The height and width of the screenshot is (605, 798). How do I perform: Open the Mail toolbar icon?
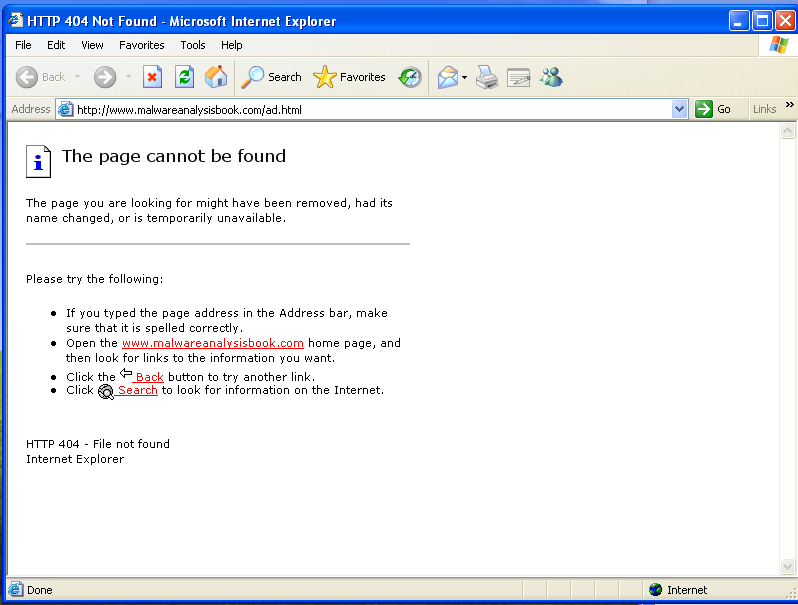[447, 77]
